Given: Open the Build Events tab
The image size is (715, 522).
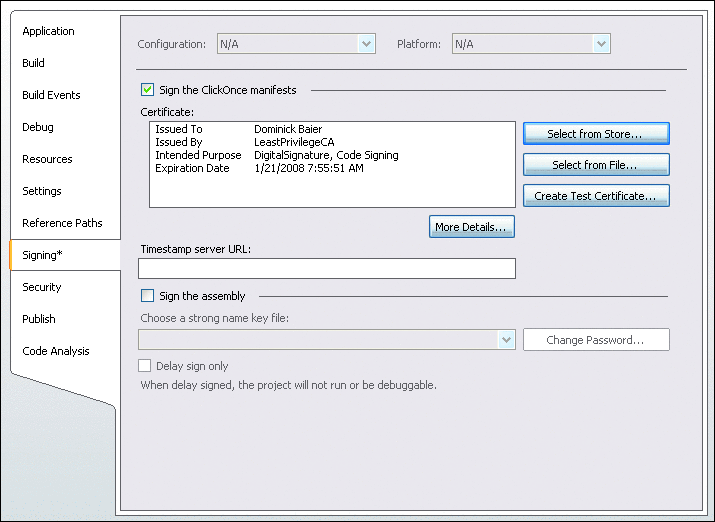Looking at the screenshot, I should pyautogui.click(x=51, y=95).
